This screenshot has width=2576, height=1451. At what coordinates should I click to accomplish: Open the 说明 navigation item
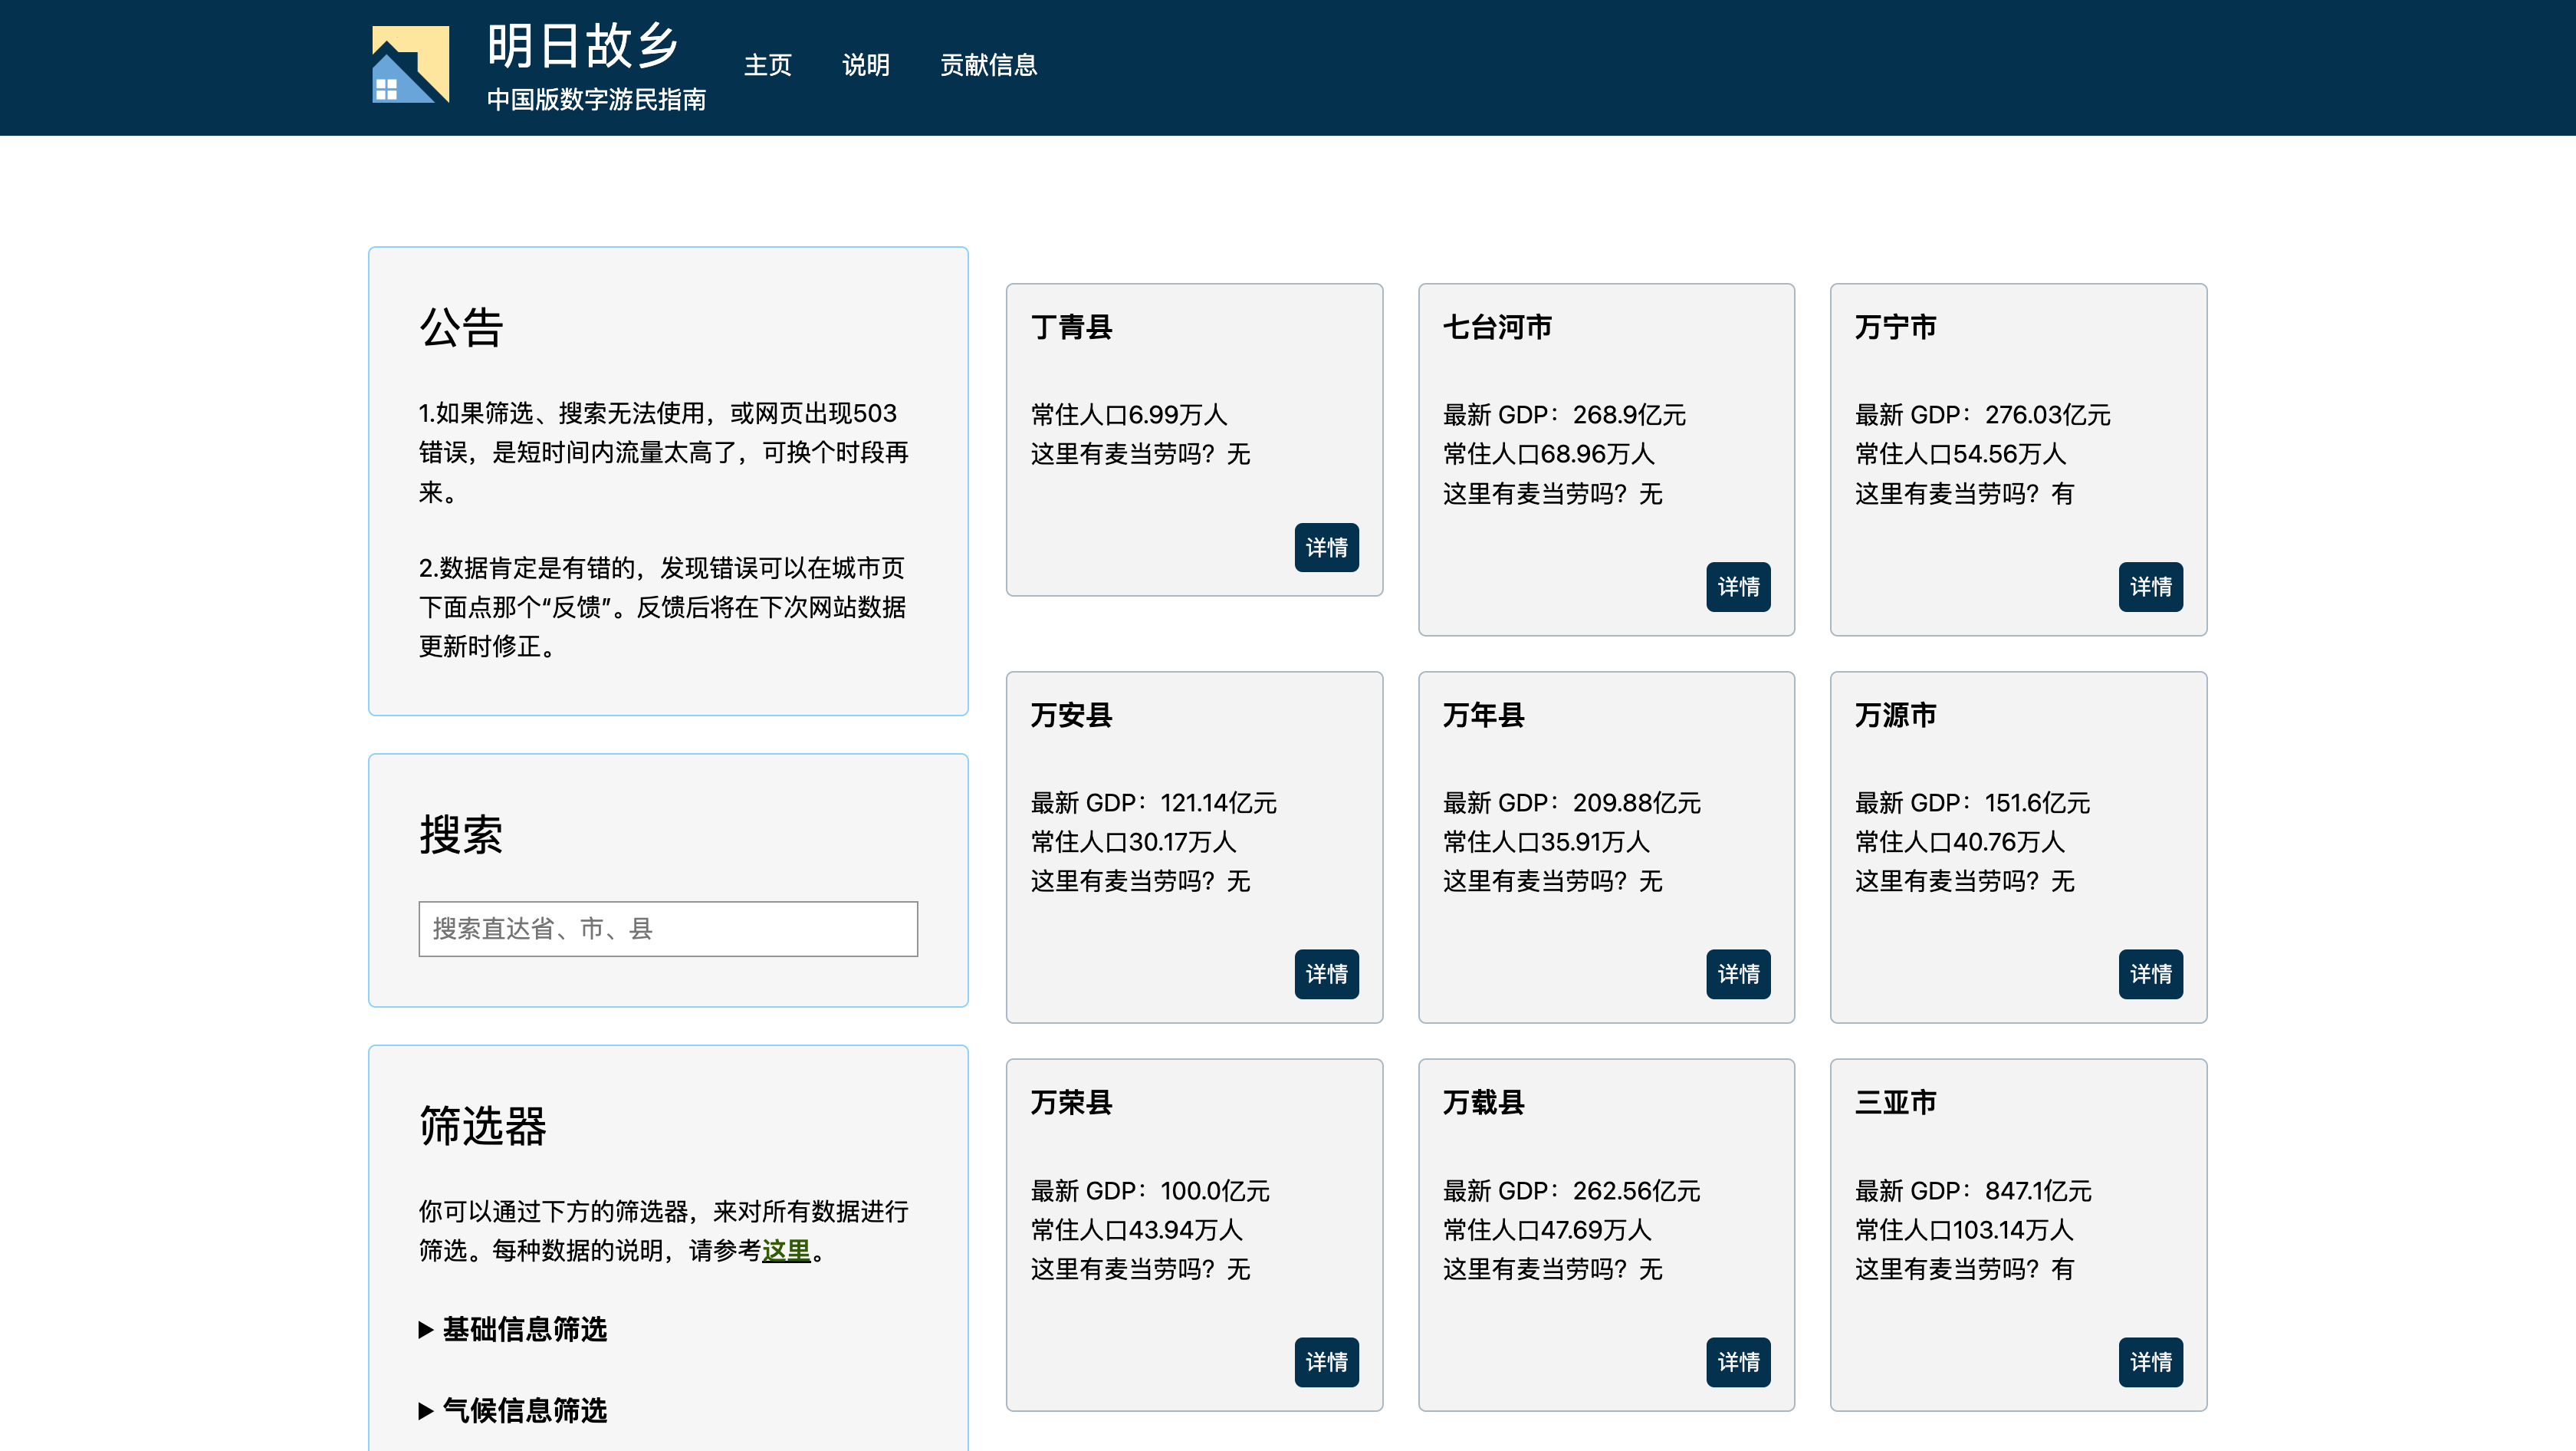click(865, 65)
